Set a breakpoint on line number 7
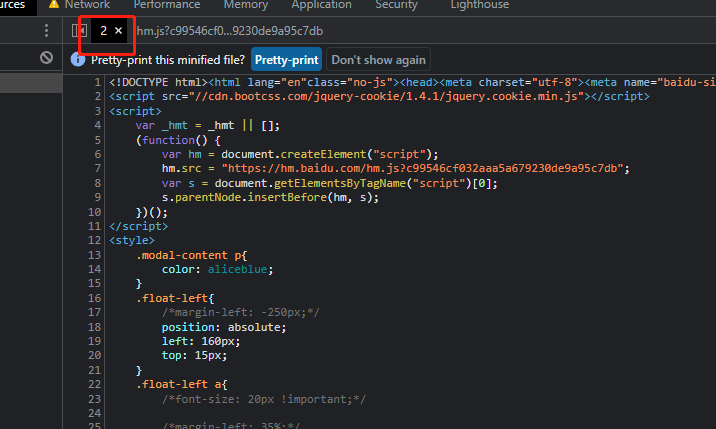The width and height of the screenshot is (716, 429). click(97, 168)
